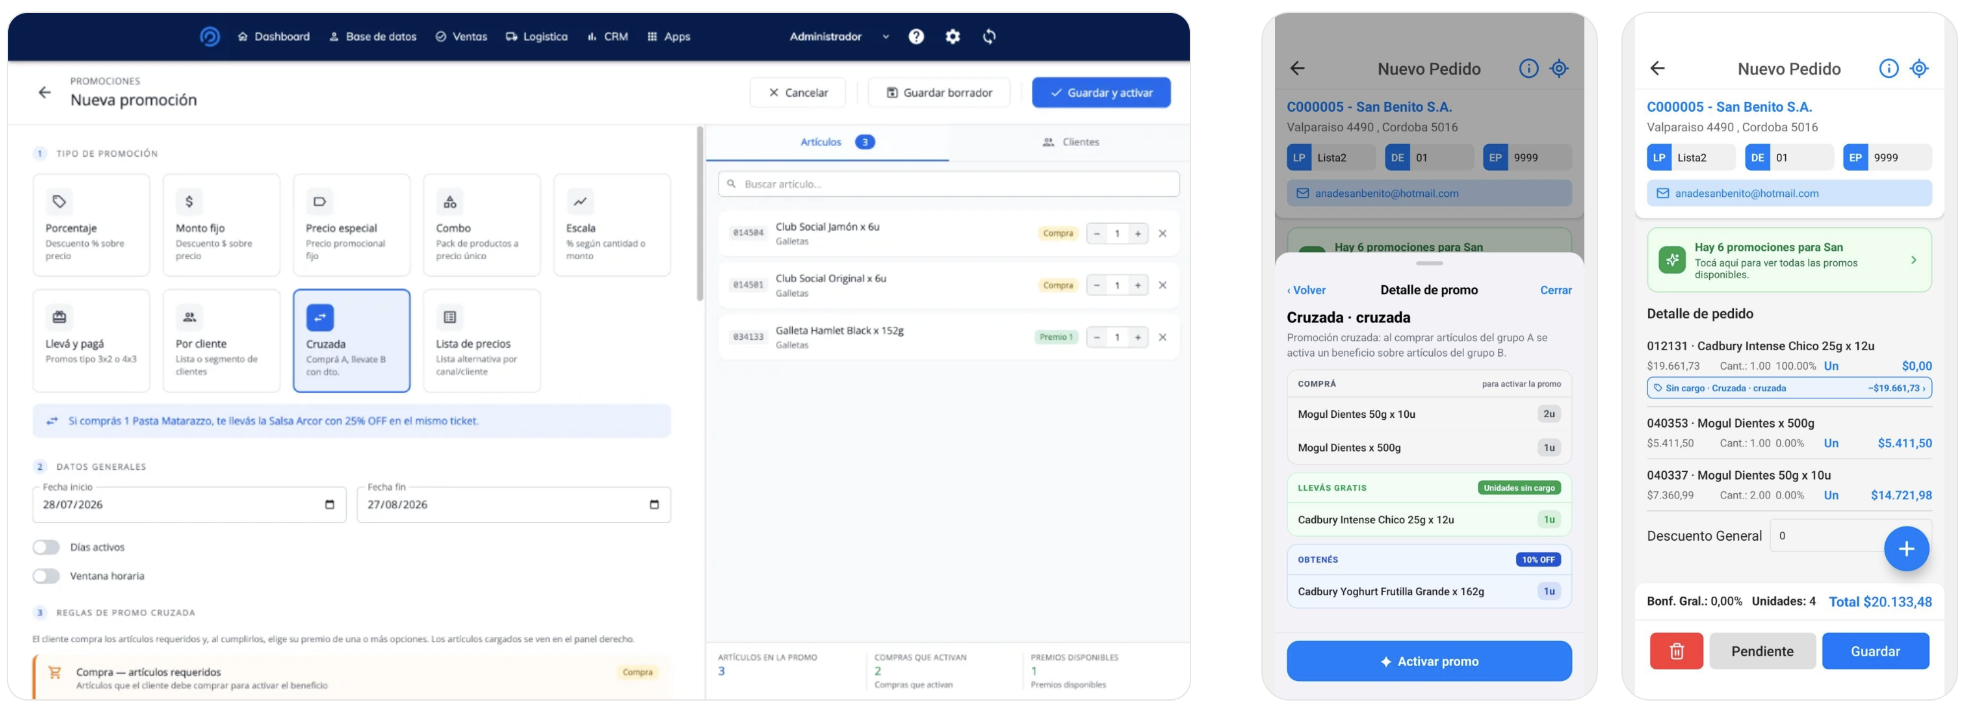The image size is (1972, 718).
Task: Select the Escala promotion type card
Action: 612,225
